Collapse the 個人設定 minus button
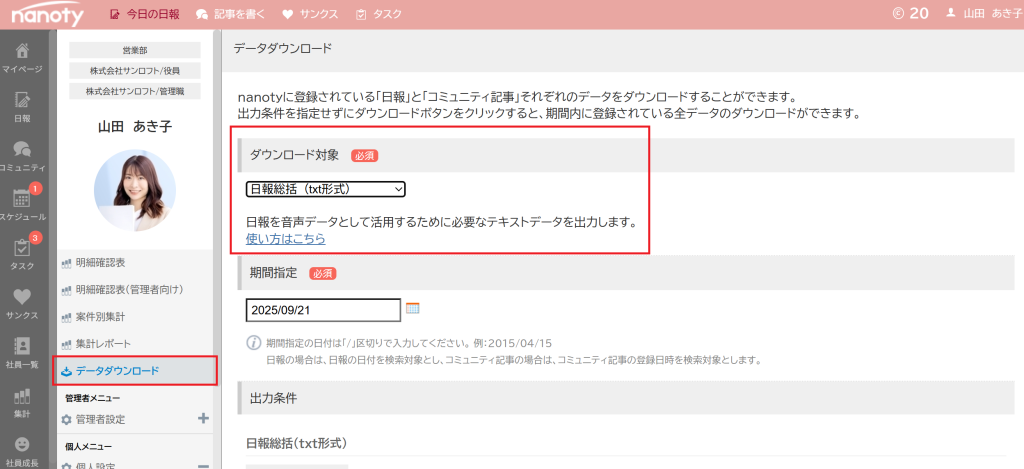The height and width of the screenshot is (469, 1024). [x=203, y=465]
